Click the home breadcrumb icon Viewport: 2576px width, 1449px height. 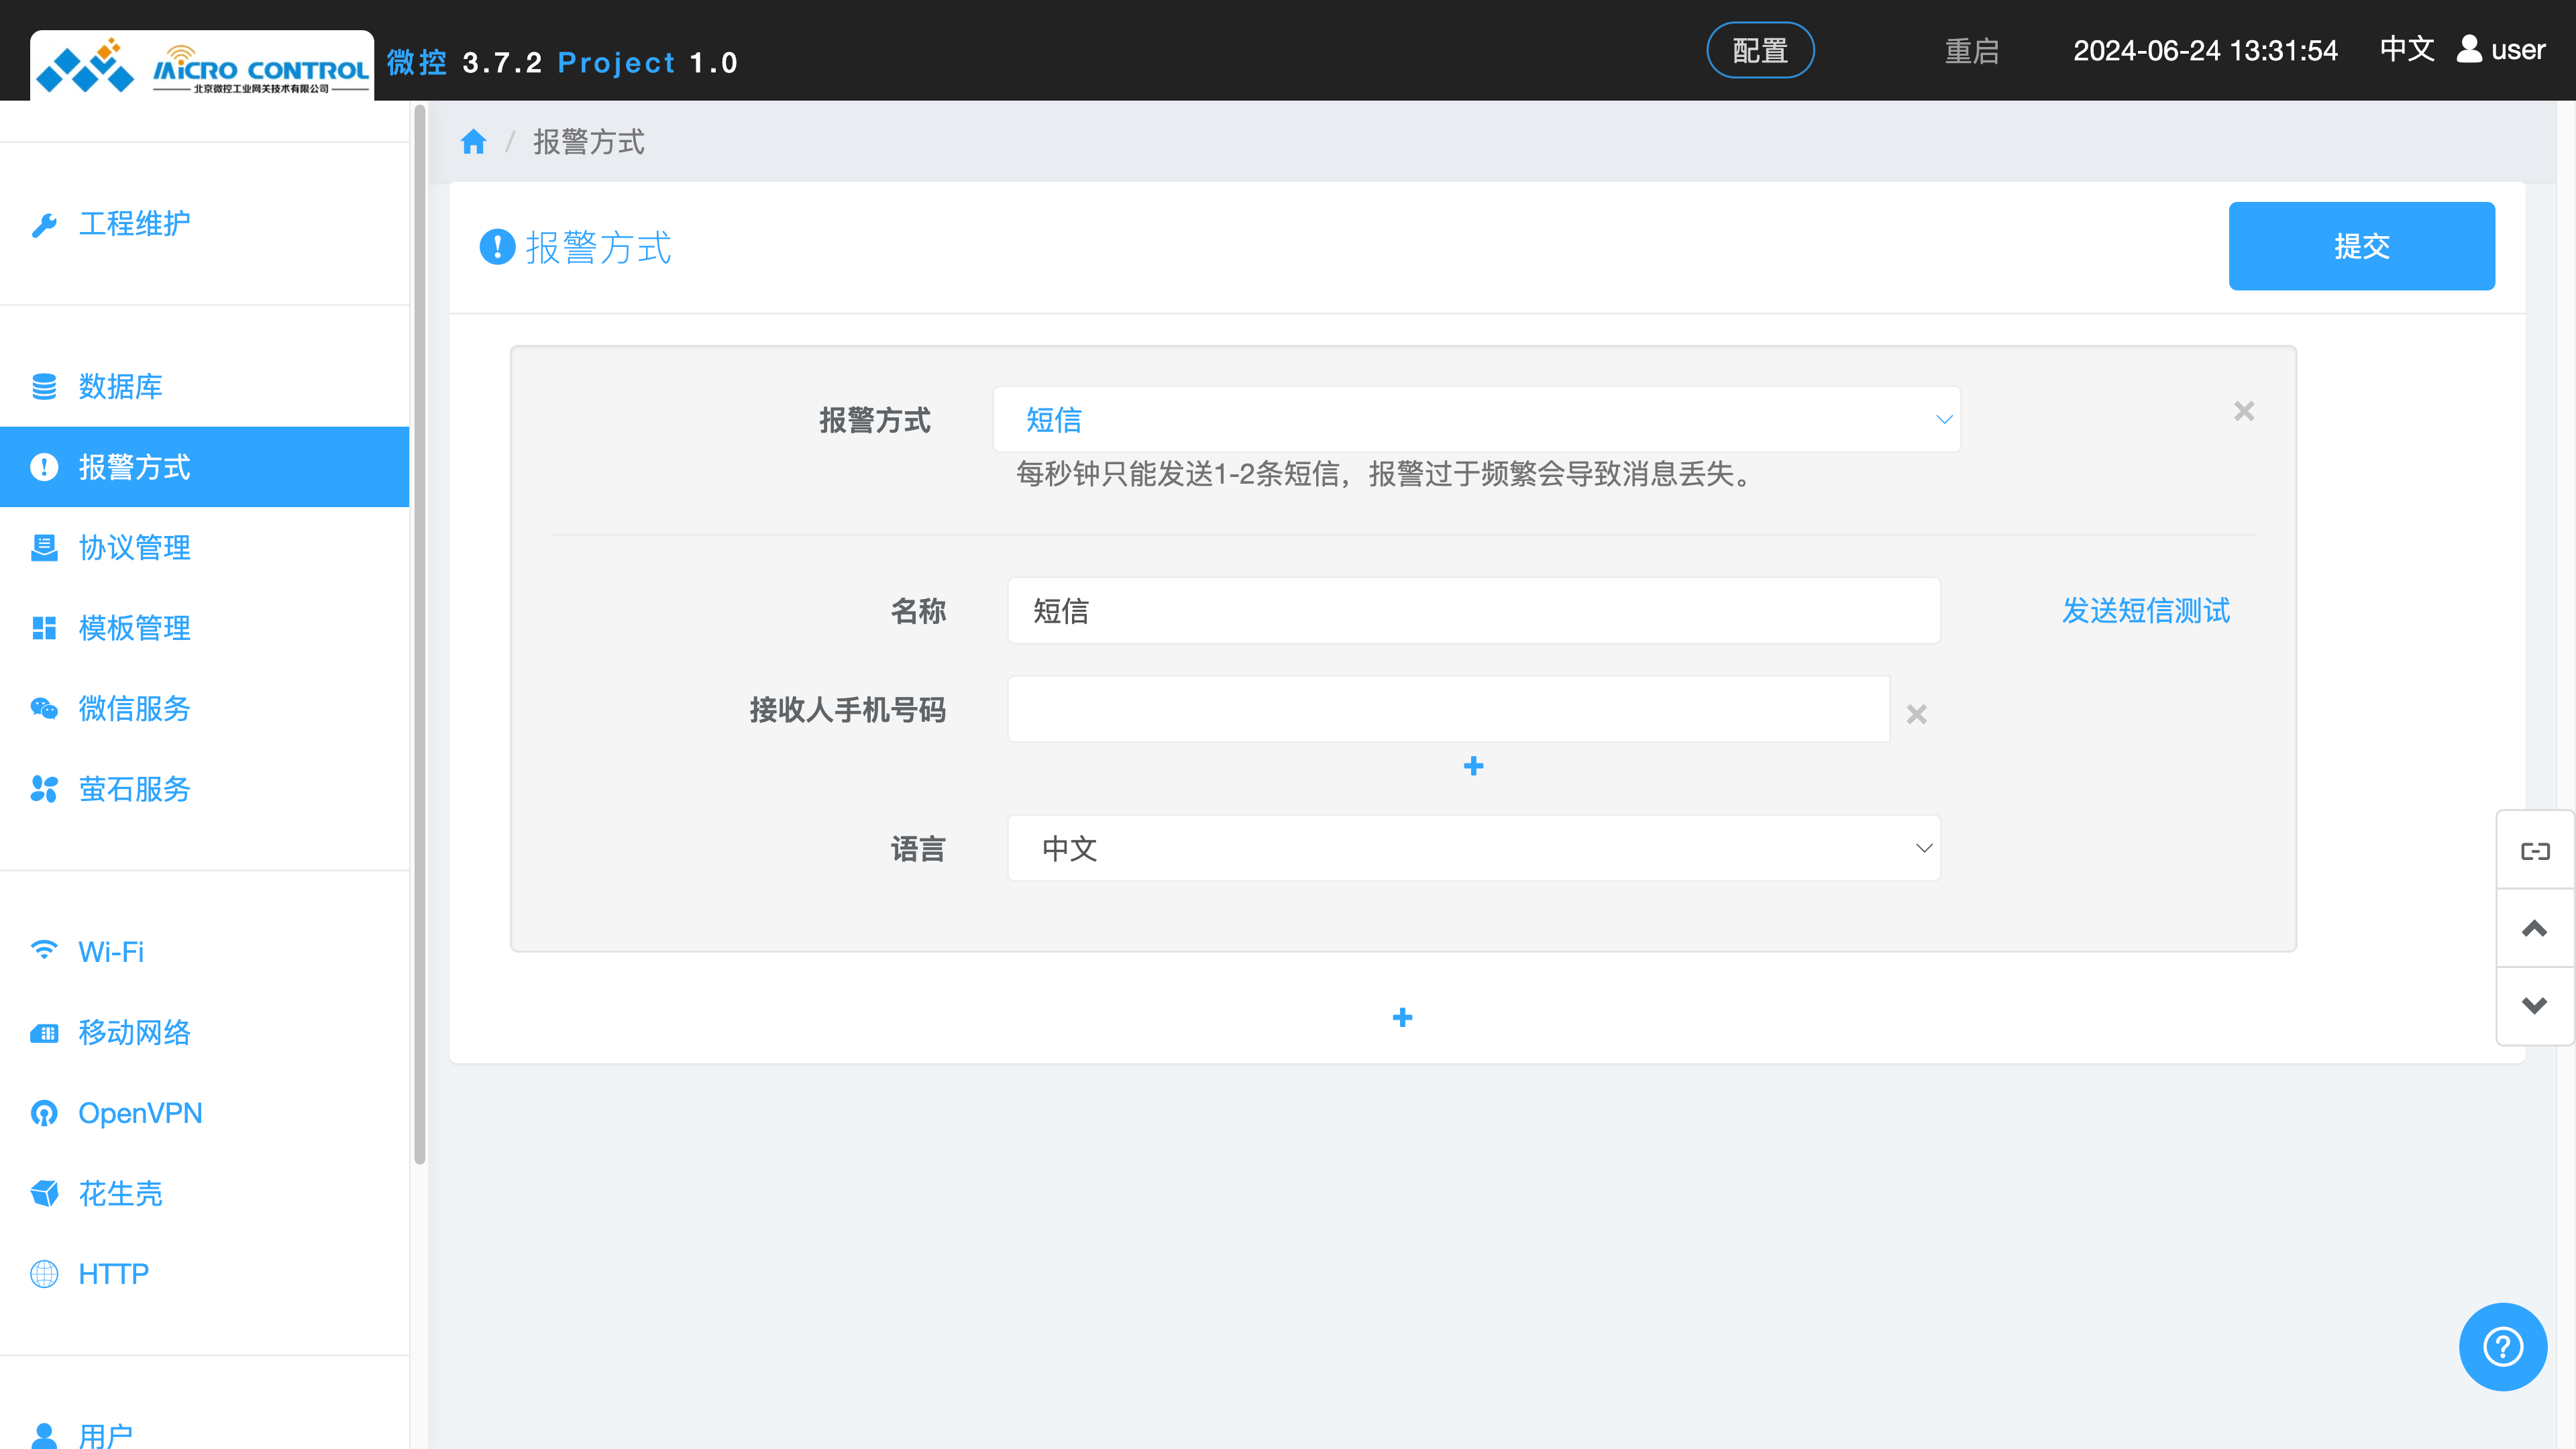tap(473, 142)
